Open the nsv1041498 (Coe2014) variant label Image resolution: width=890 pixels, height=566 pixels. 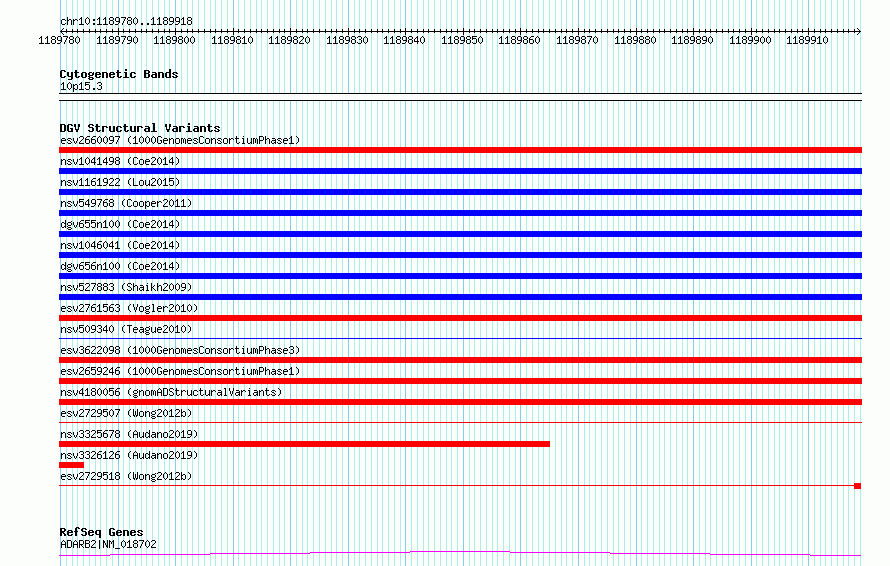pos(120,161)
